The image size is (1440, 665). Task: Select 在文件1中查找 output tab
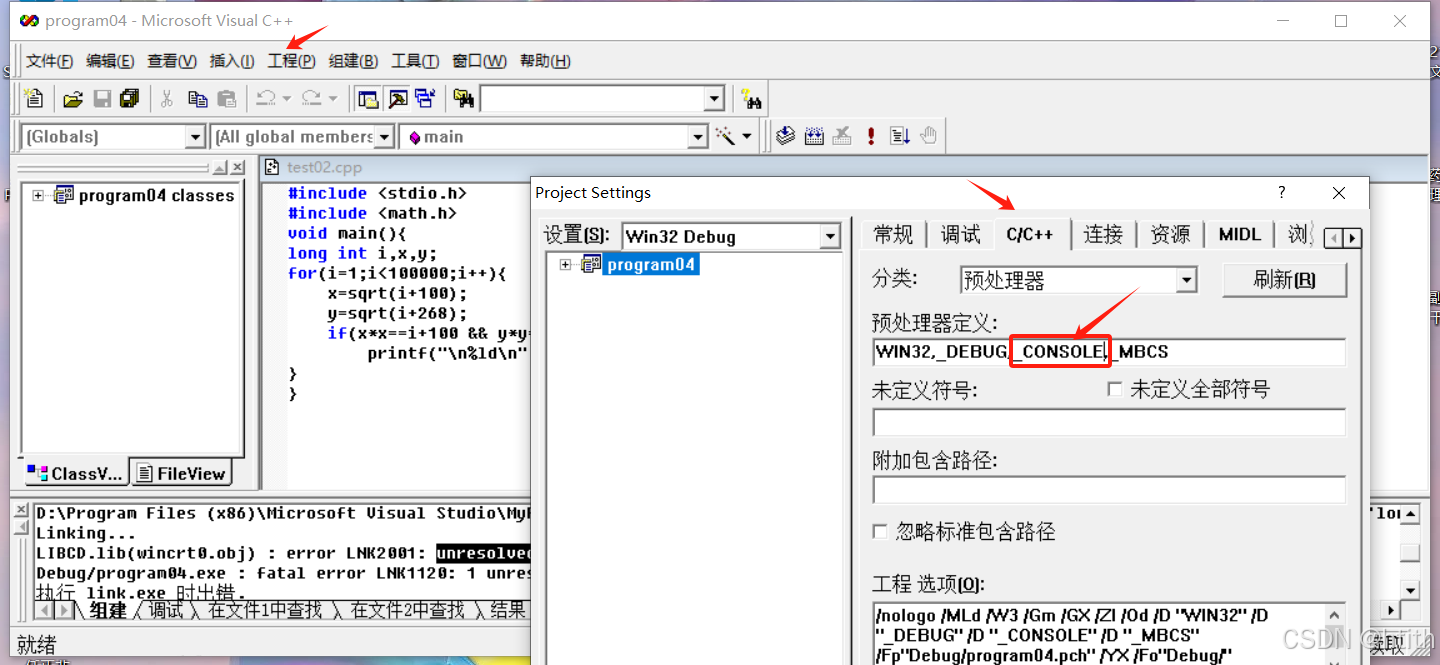coord(266,609)
